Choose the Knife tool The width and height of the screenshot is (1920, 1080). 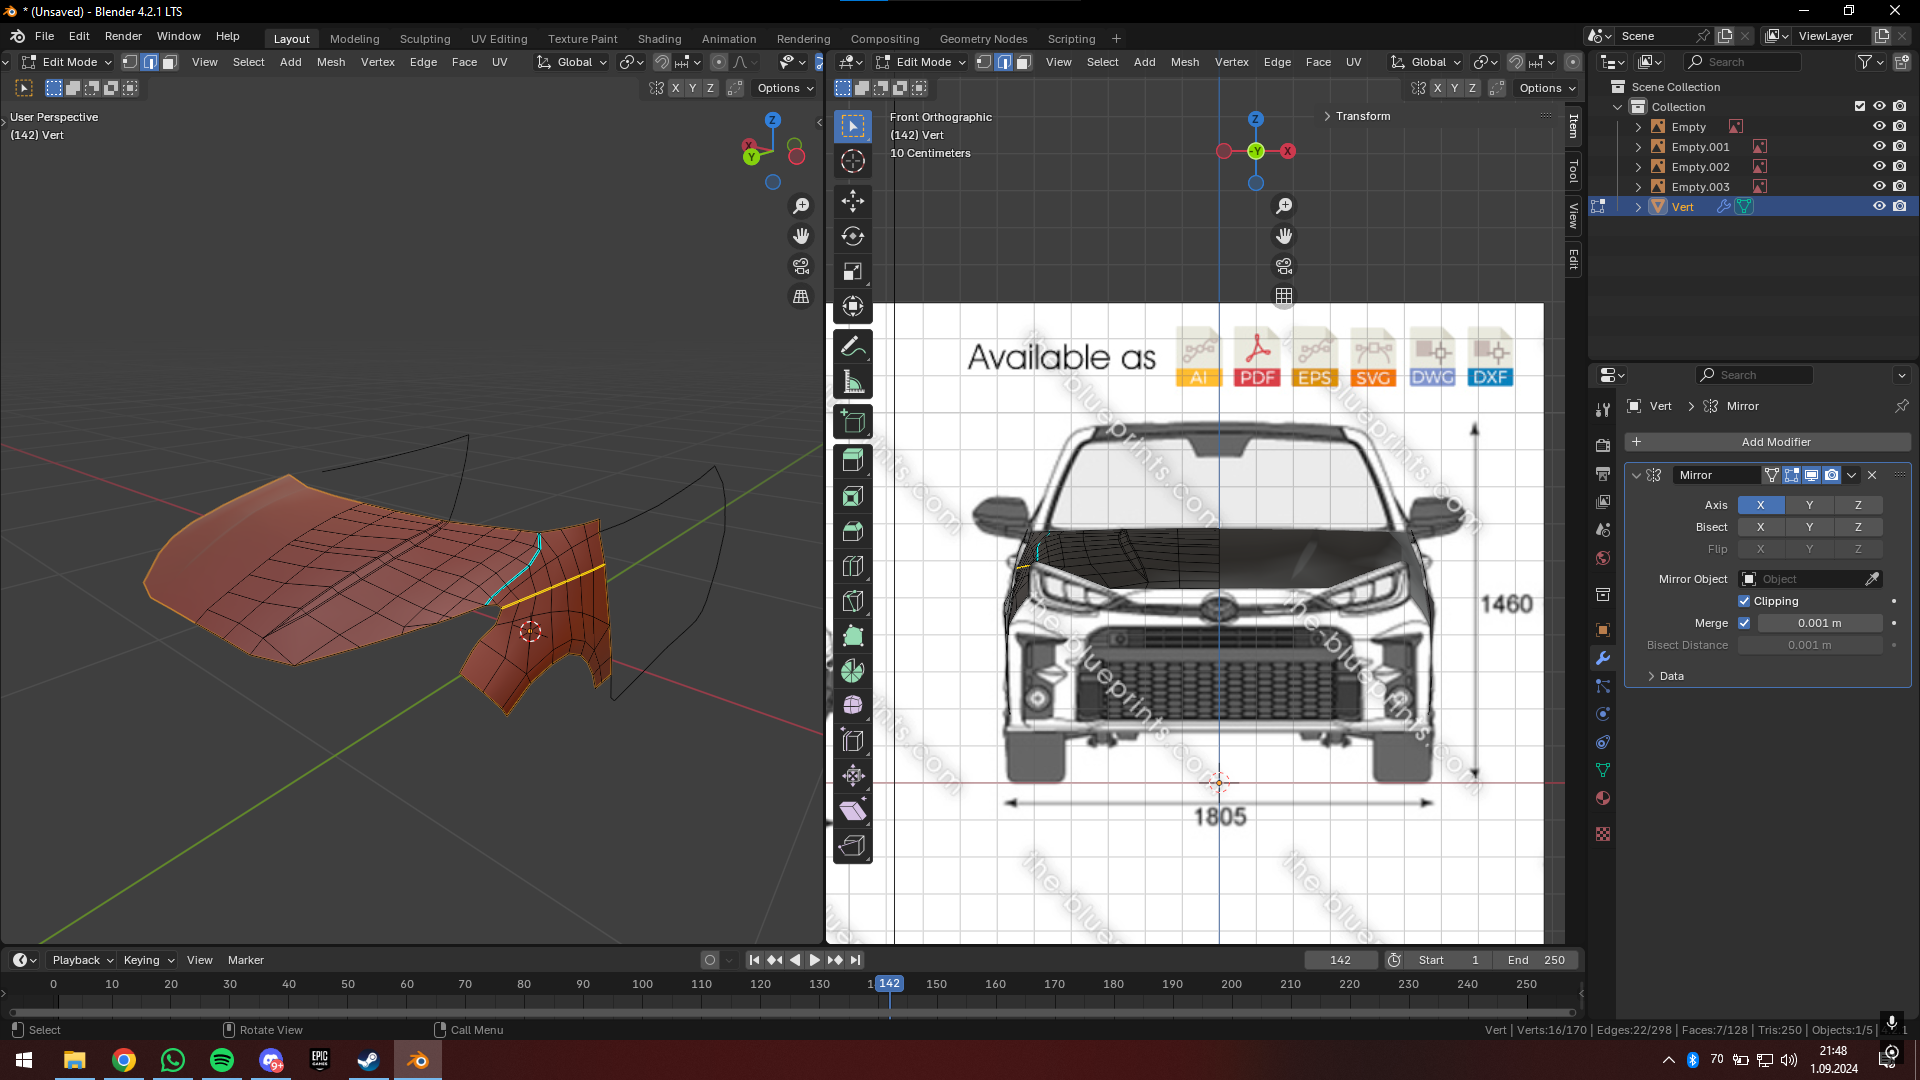click(852, 601)
